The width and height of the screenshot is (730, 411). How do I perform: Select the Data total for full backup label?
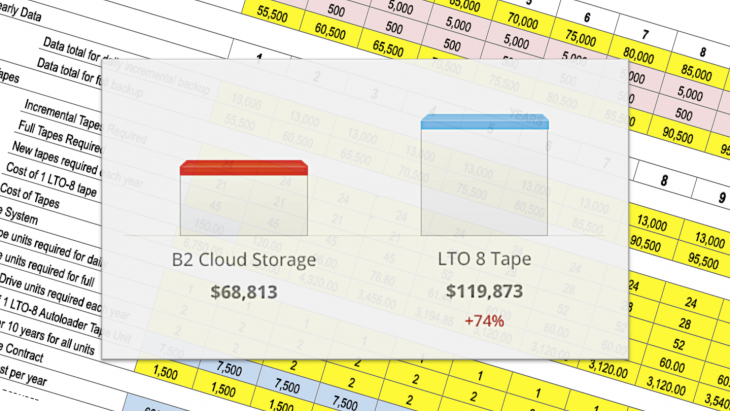pos(90,78)
